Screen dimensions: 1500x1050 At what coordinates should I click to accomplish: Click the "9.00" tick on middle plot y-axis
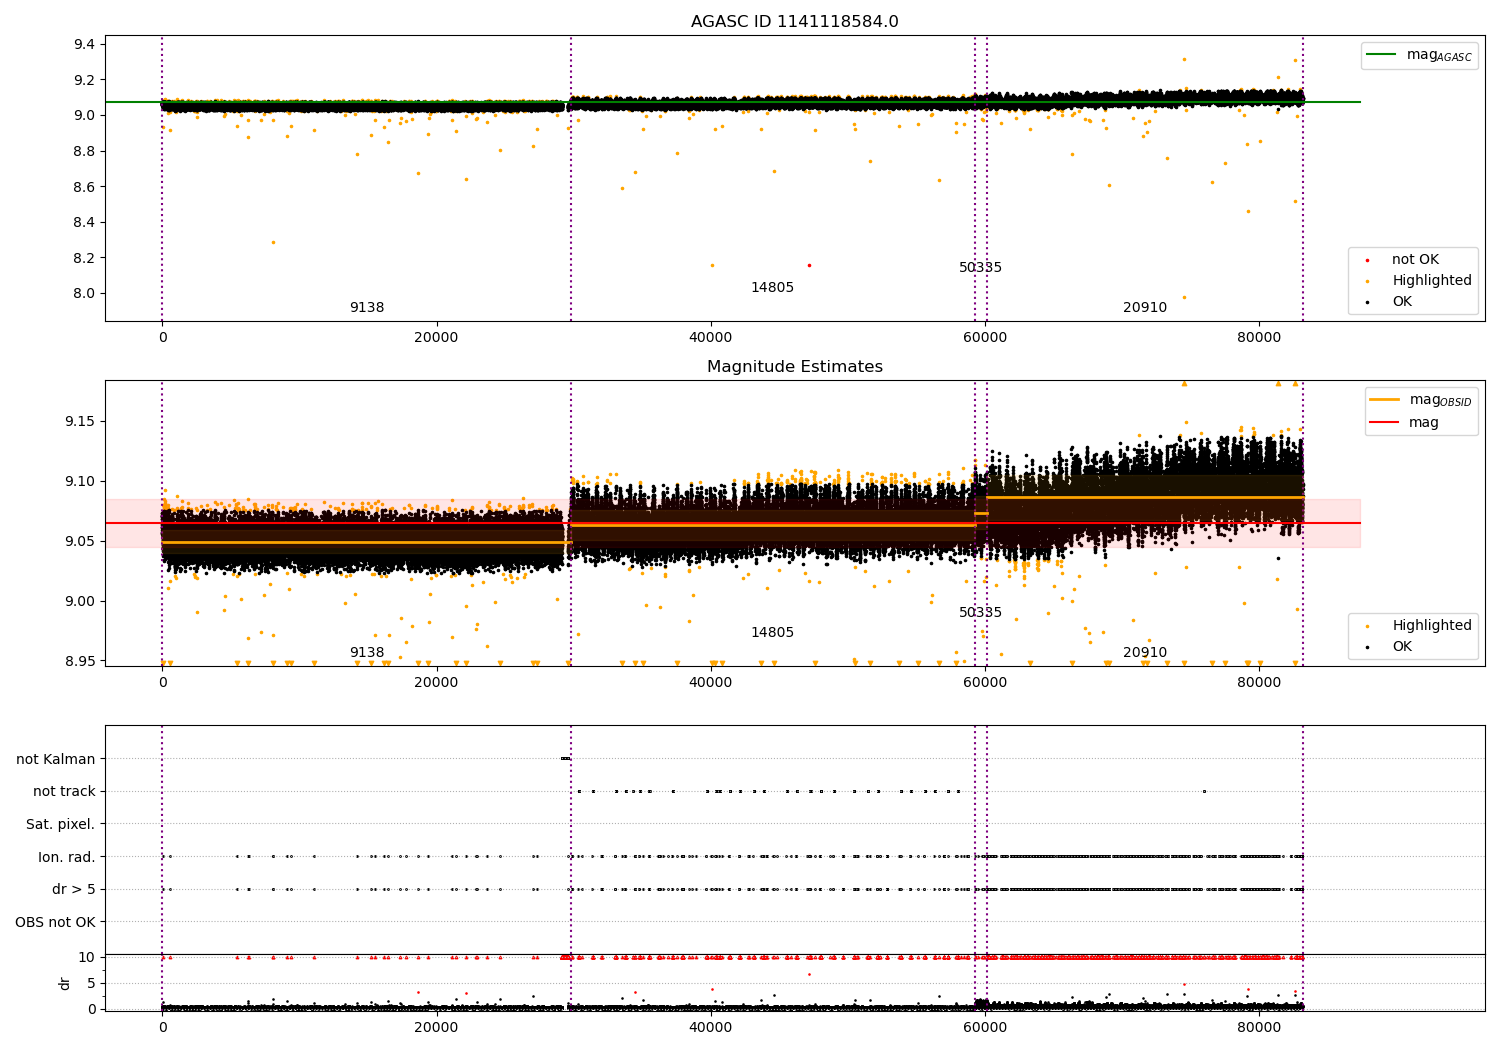(x=80, y=601)
